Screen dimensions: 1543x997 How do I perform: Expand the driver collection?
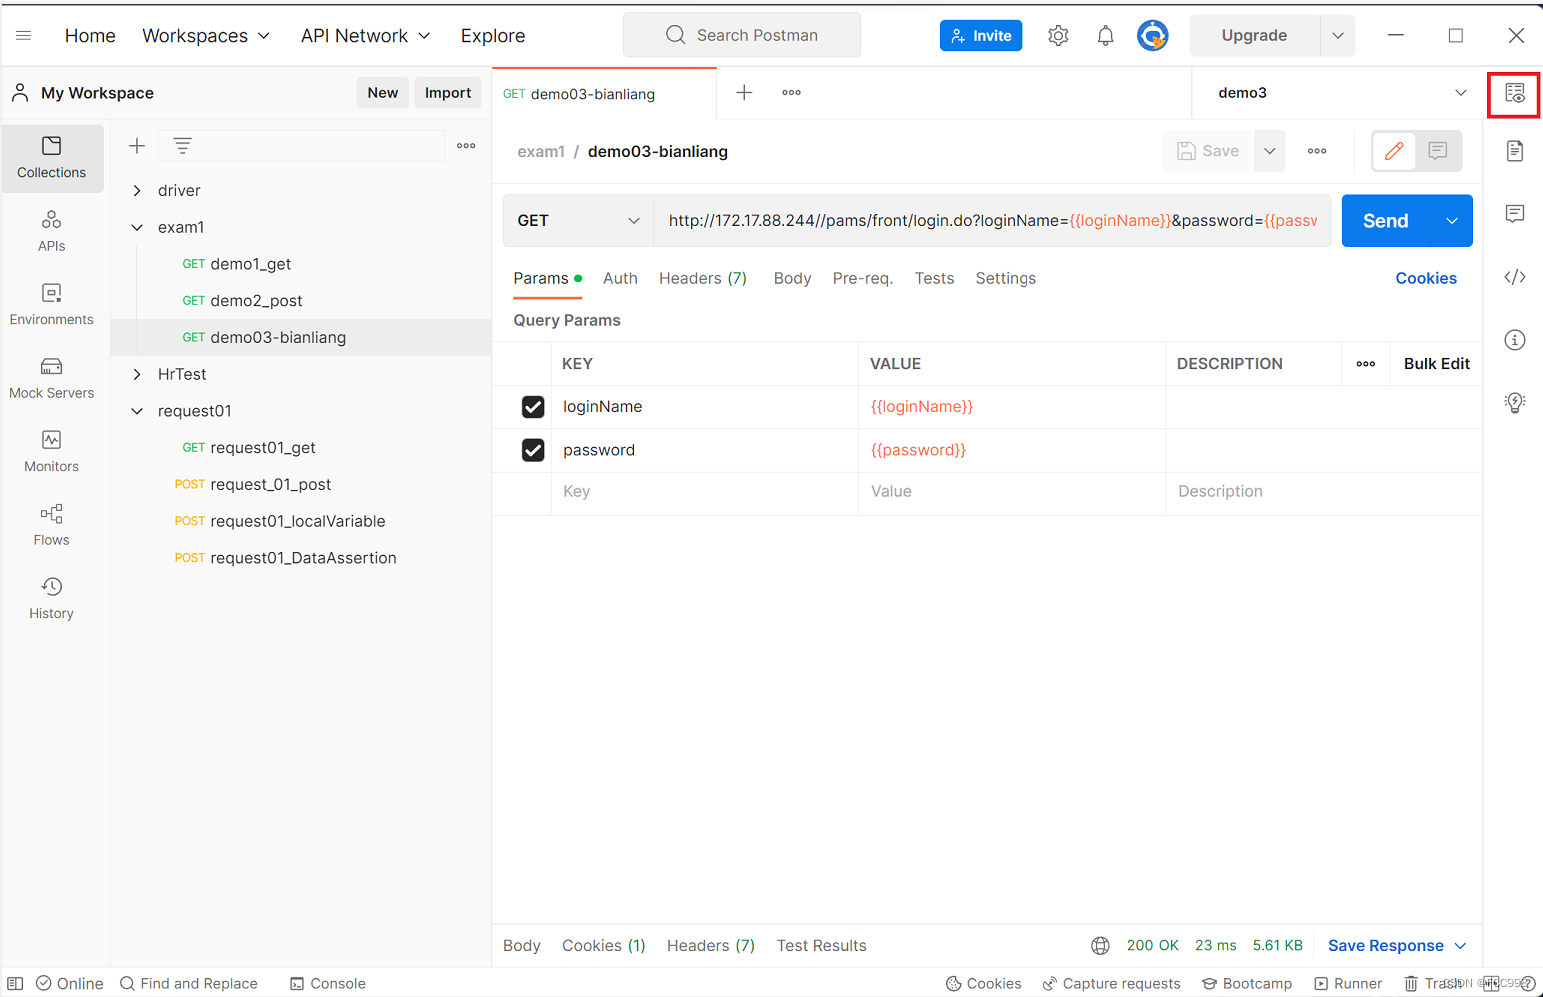(137, 191)
